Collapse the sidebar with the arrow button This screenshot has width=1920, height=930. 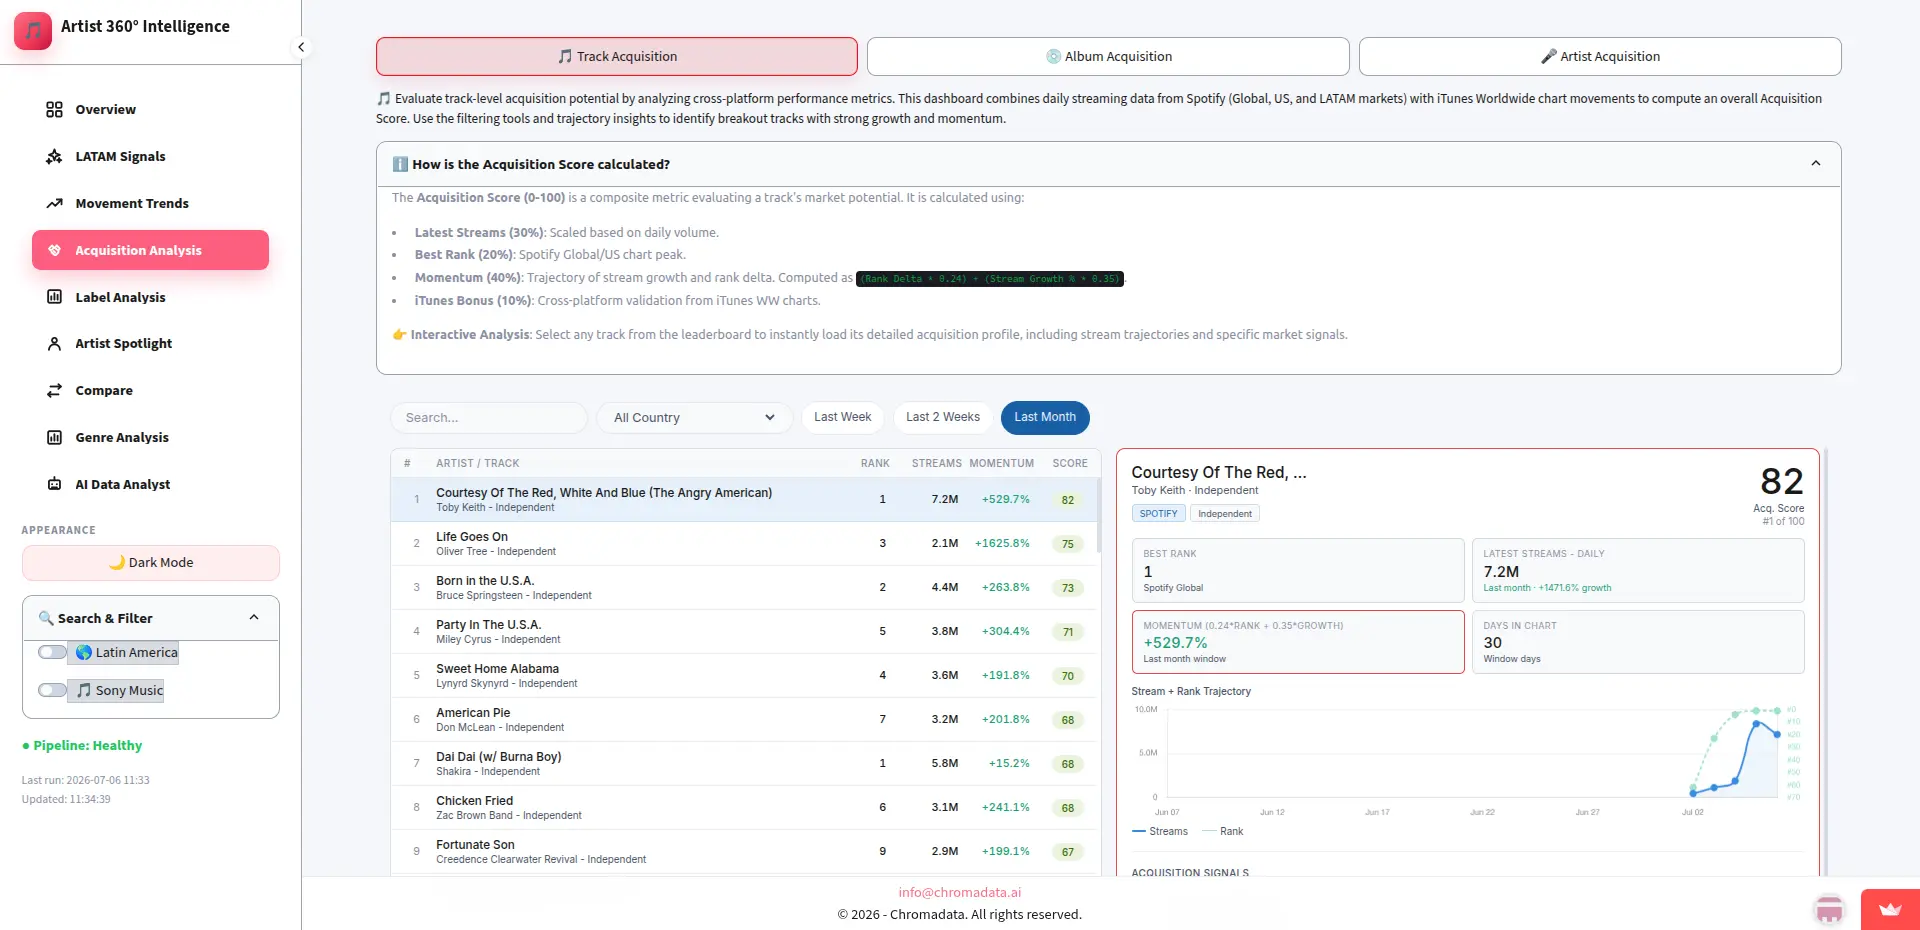[301, 47]
